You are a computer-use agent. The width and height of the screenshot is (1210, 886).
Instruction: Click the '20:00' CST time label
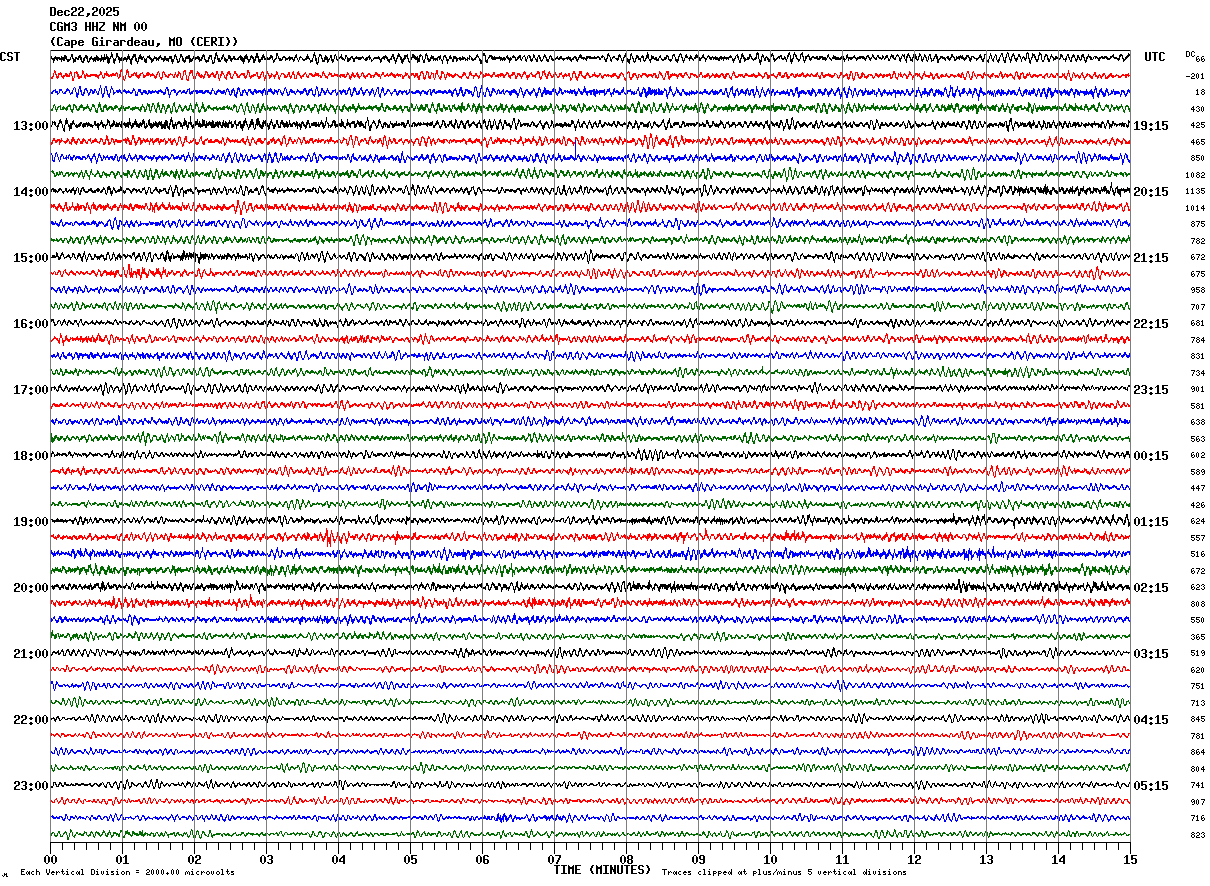tap(31, 588)
